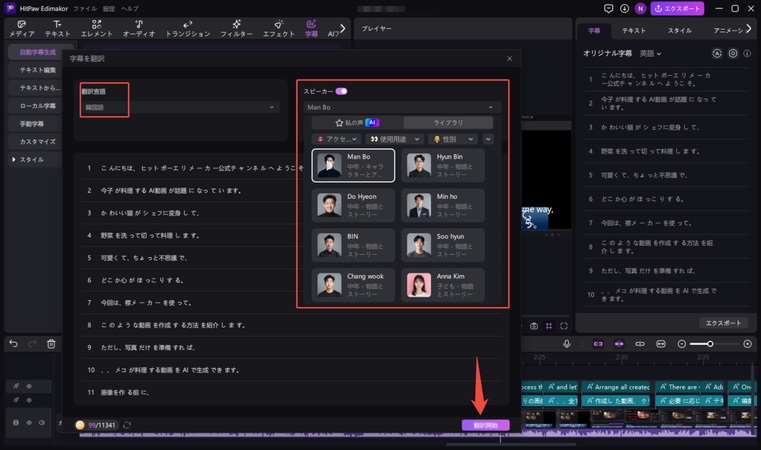This screenshot has width=761, height=450.
Task: Toggle visibility eye on the video track
Action: [x=30, y=423]
